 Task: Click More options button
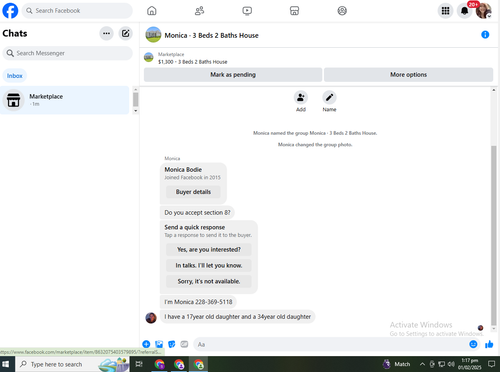(x=408, y=75)
